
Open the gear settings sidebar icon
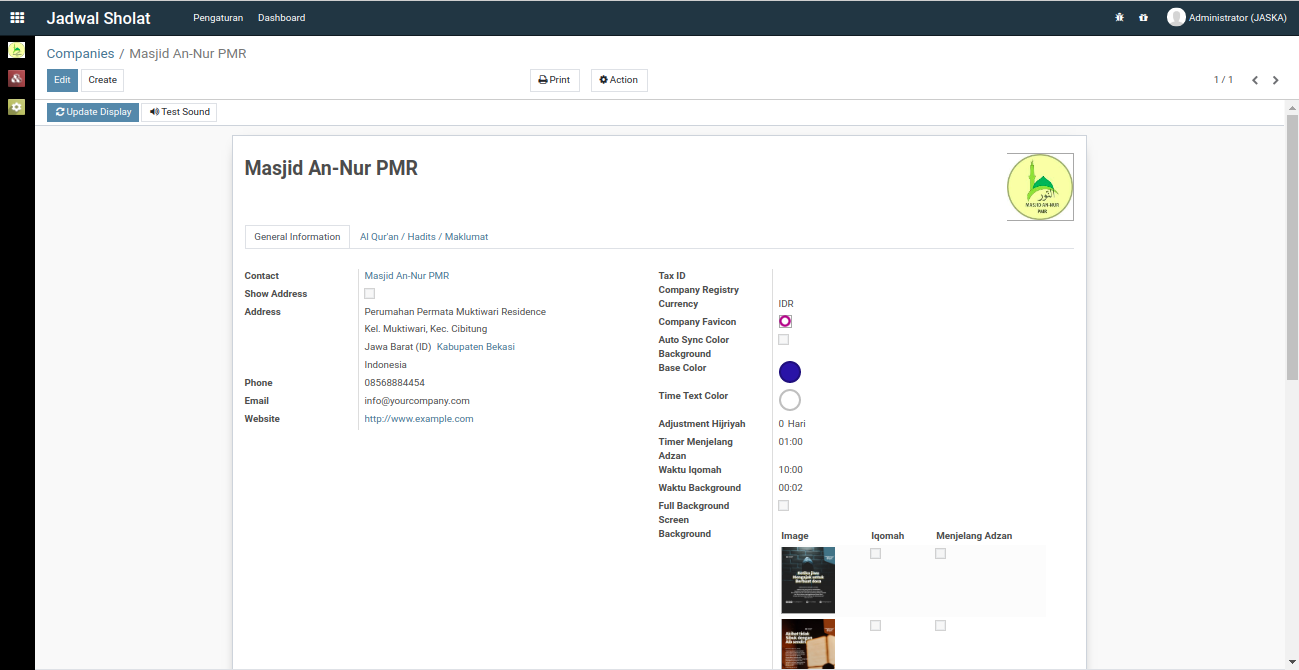point(16,107)
